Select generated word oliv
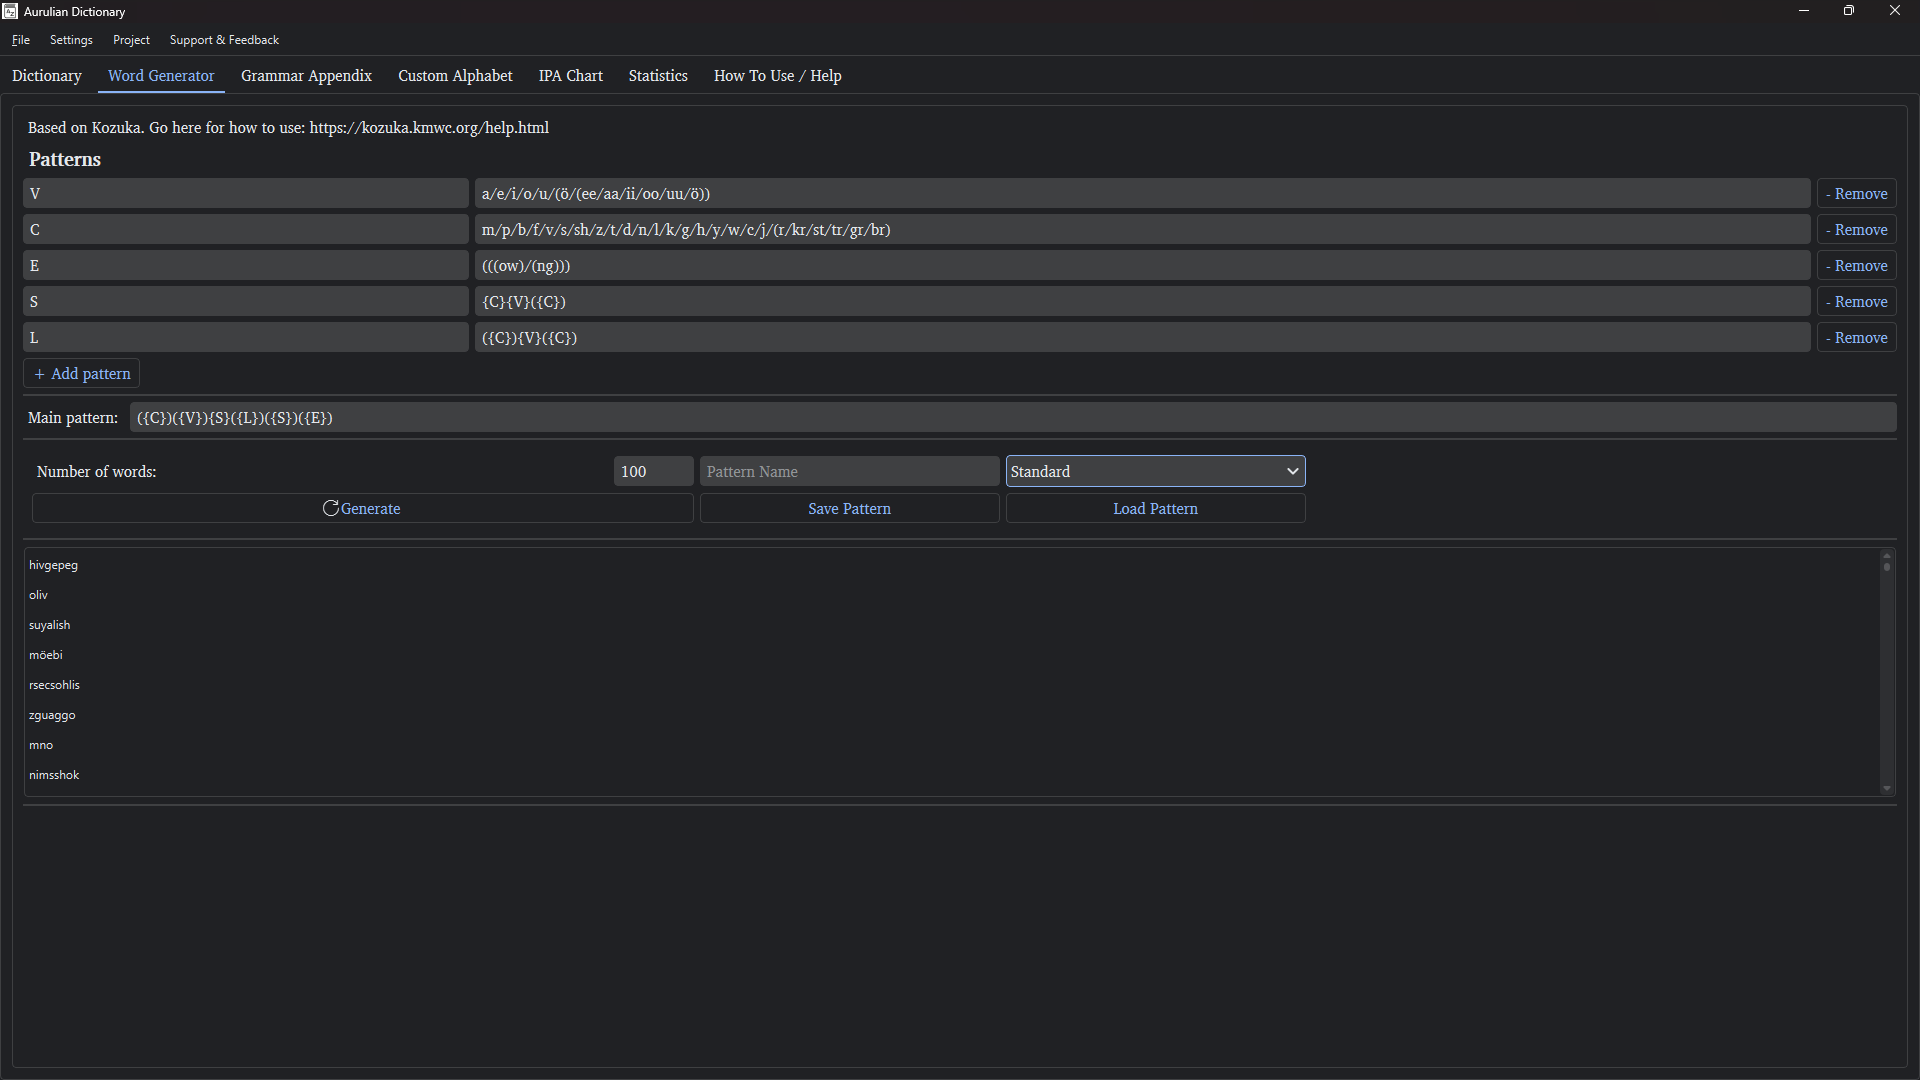 click(38, 595)
